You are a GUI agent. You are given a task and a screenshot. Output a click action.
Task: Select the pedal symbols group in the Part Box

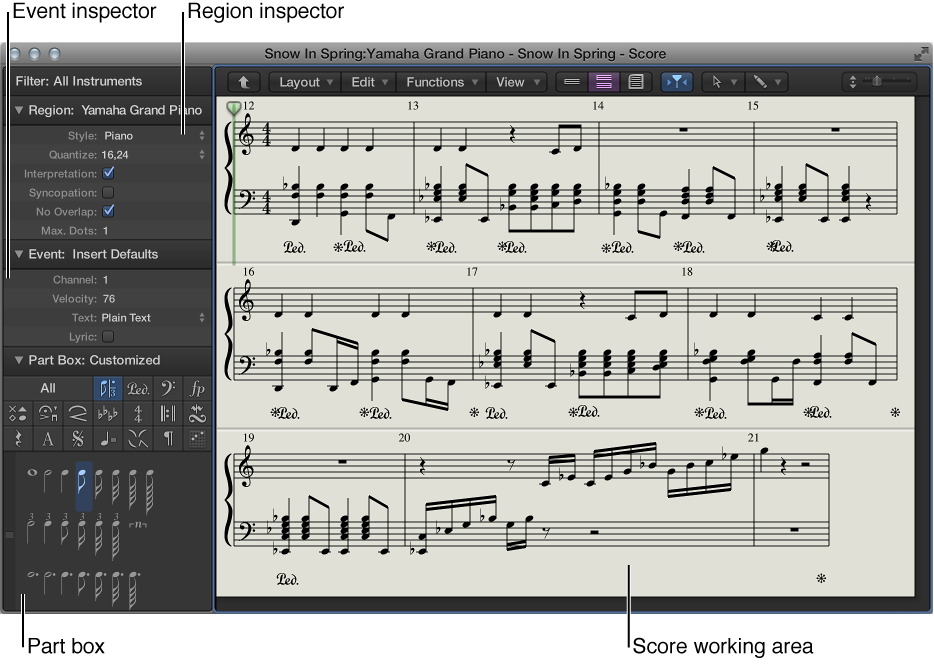pyautogui.click(x=138, y=388)
